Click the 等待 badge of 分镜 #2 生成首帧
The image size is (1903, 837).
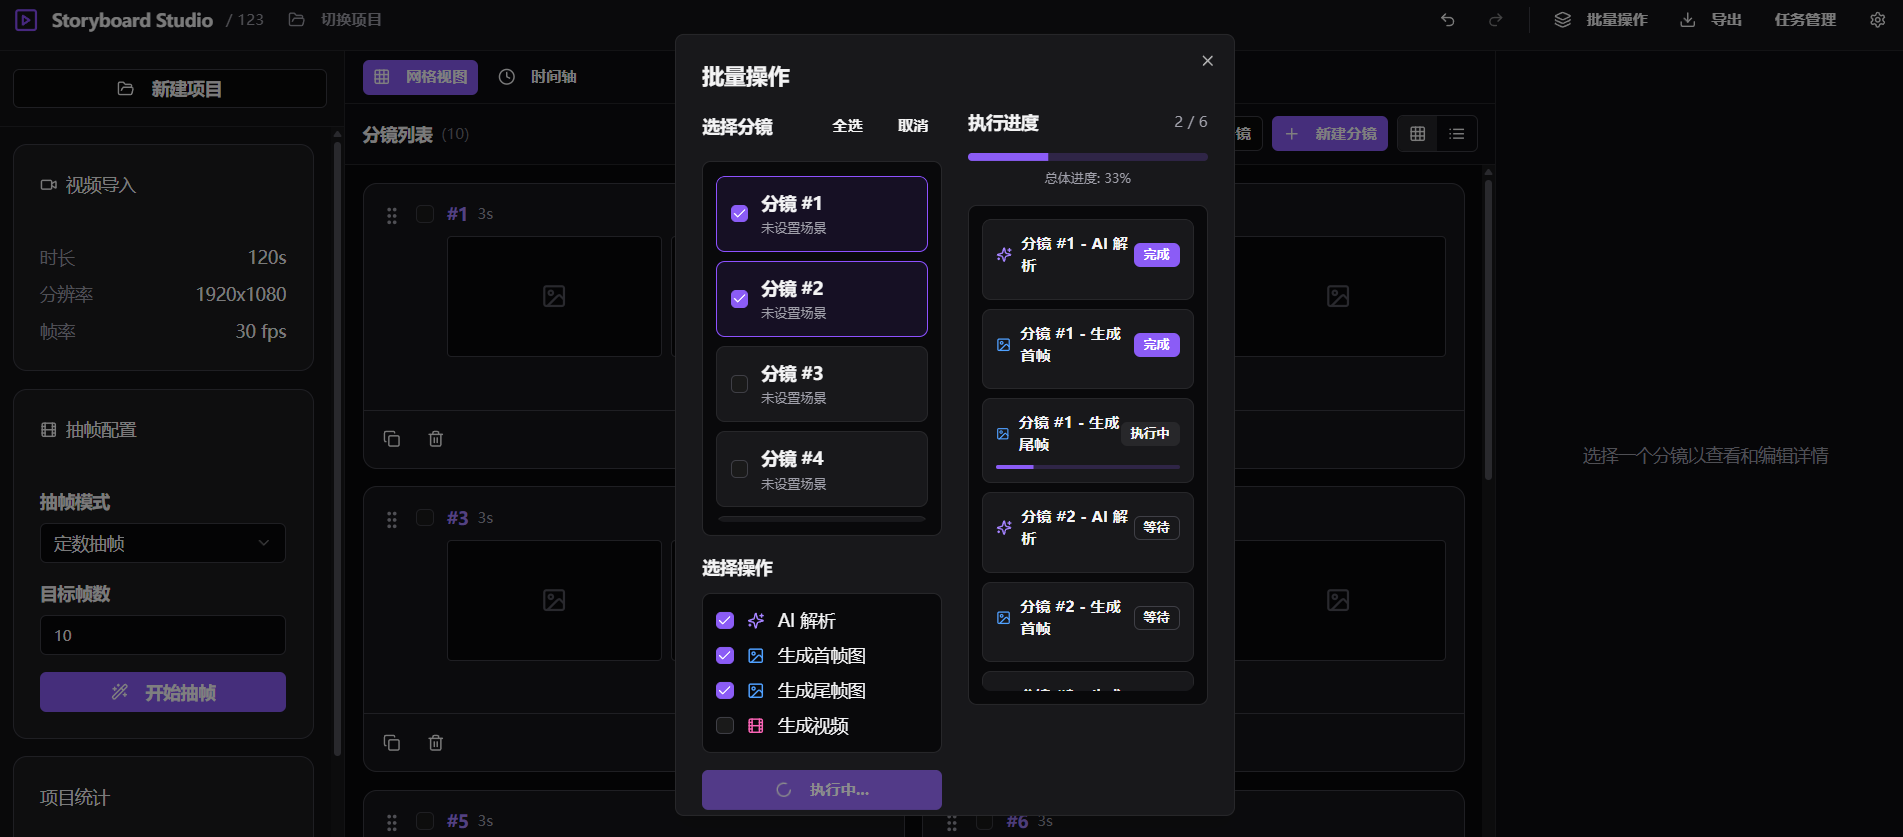(x=1157, y=618)
